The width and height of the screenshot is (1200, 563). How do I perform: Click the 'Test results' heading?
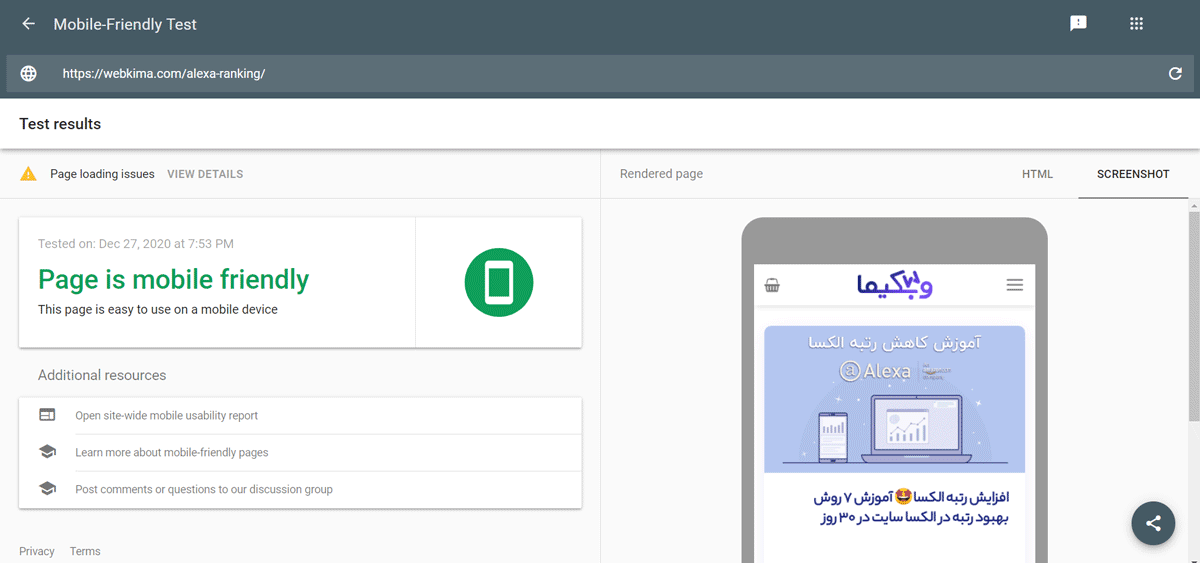[x=60, y=124]
